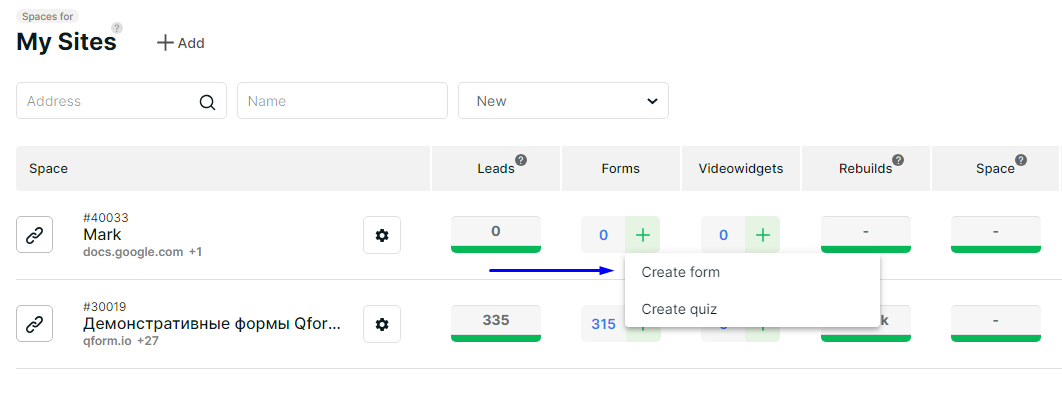Click the link icon for space #30019
The width and height of the screenshot is (1062, 407).
pos(35,324)
